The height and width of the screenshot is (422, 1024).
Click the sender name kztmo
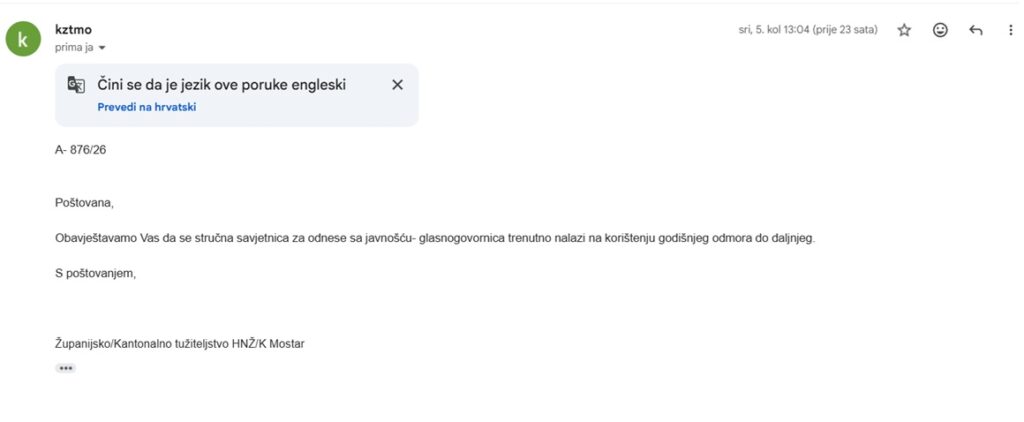point(74,29)
